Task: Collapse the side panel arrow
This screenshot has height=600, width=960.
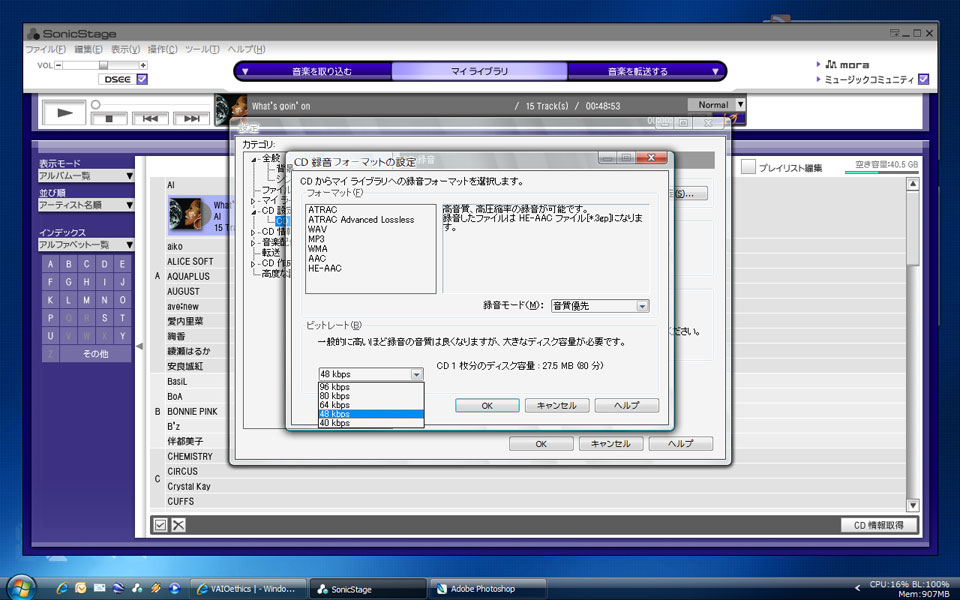Action: pyautogui.click(x=140, y=347)
